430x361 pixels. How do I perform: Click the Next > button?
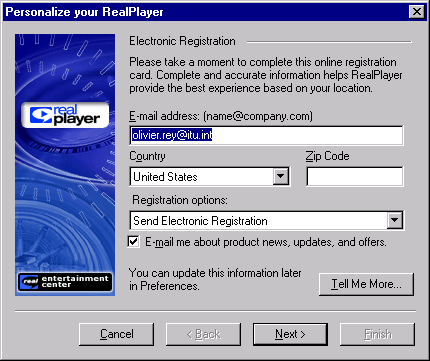coord(290,334)
